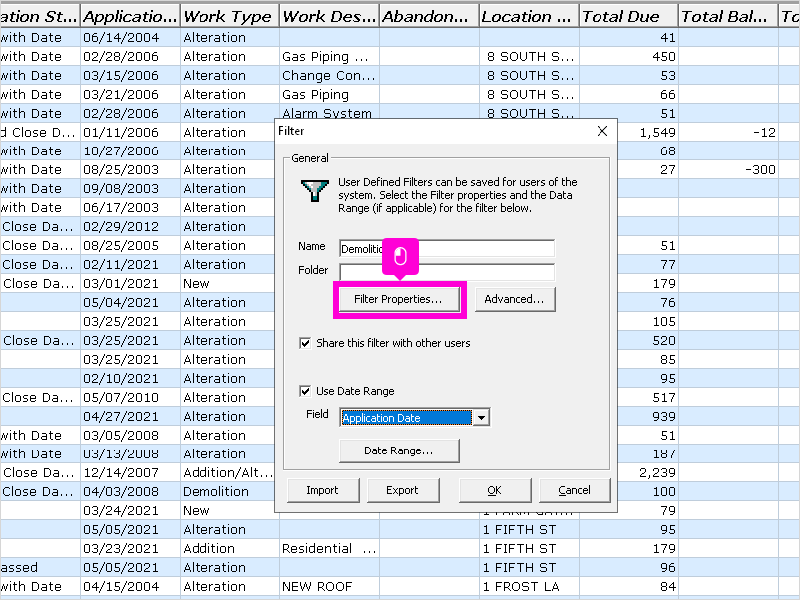The height and width of the screenshot is (600, 800).
Task: Select the NEW ROOF description cell
Action: [x=329, y=587]
